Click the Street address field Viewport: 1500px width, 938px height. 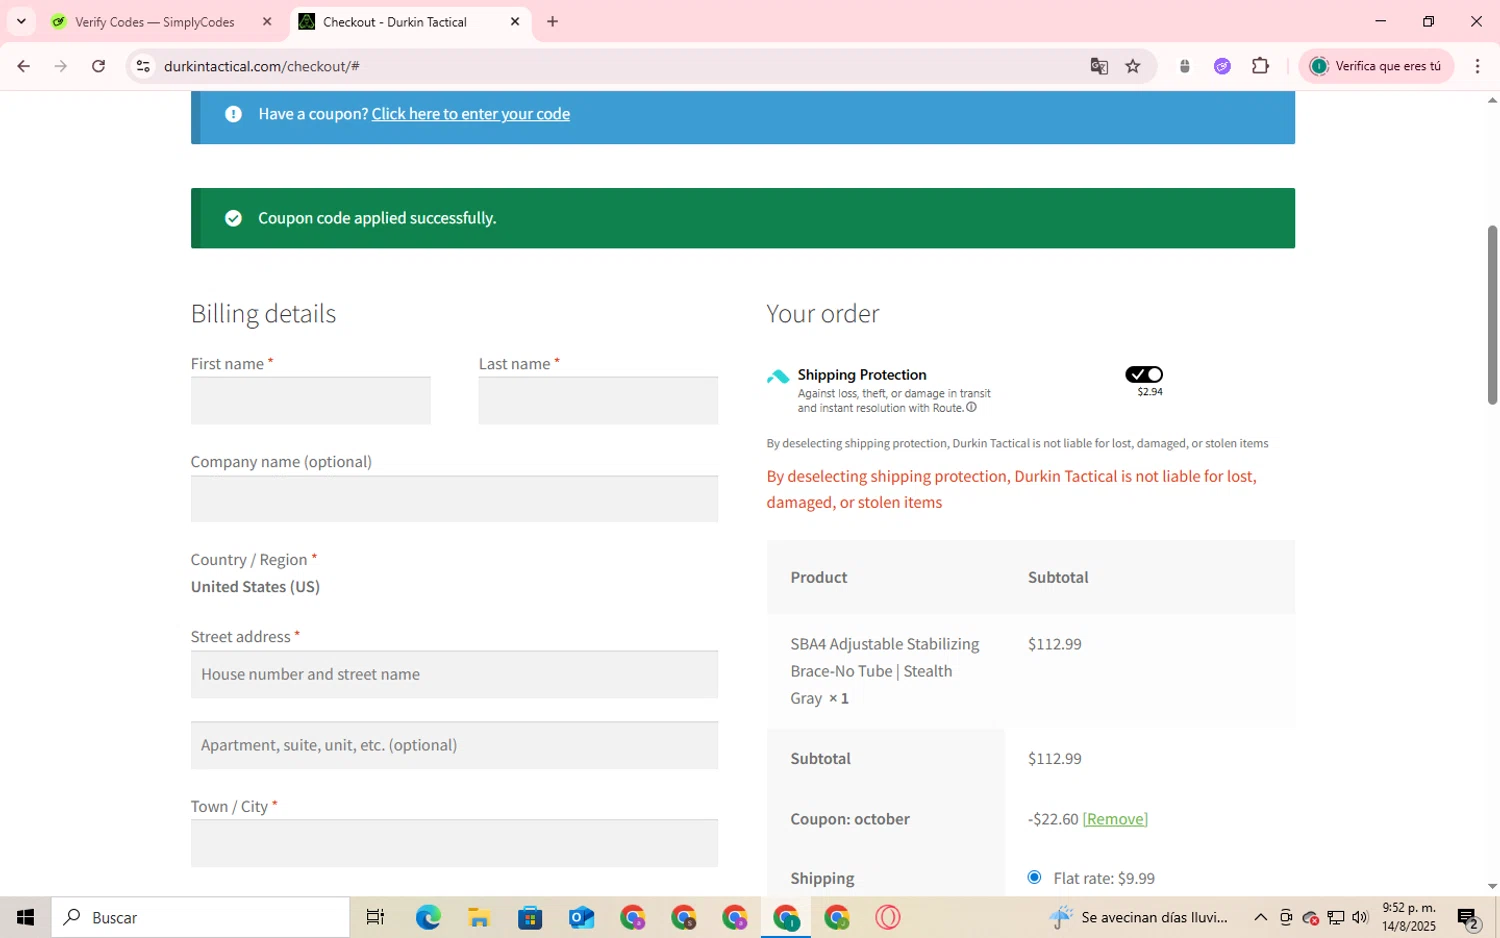tap(454, 674)
